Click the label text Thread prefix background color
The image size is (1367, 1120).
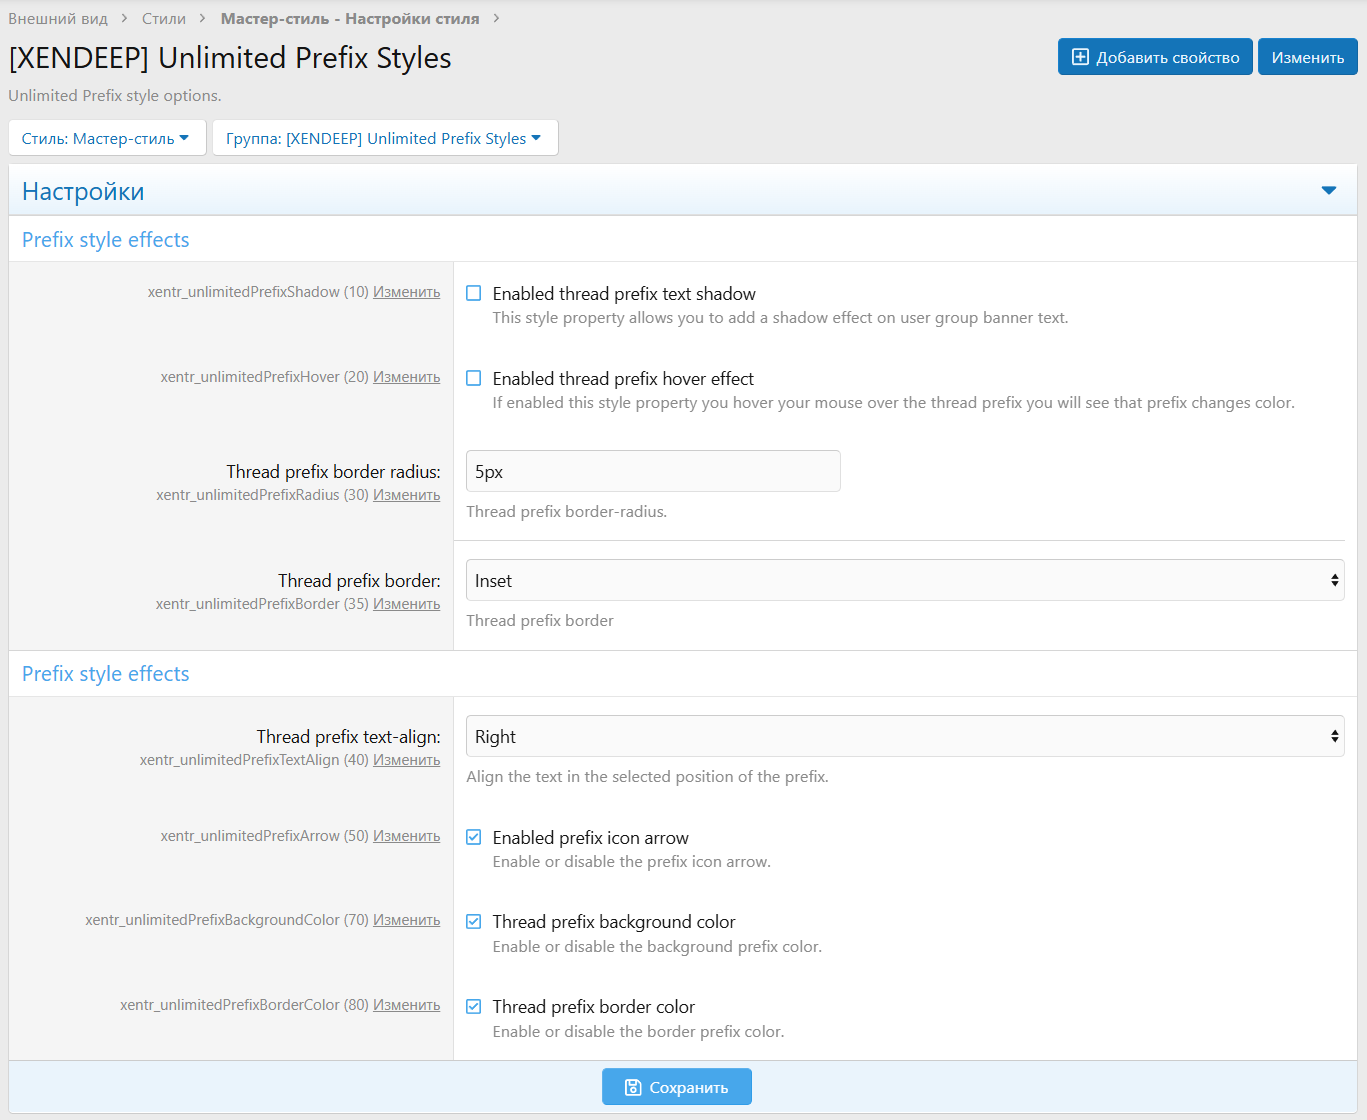614,921
